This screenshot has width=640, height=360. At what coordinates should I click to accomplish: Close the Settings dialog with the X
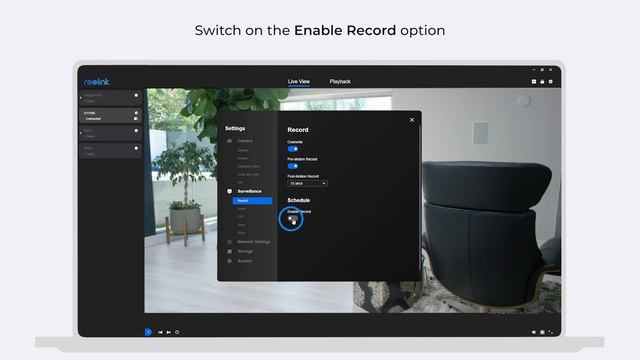click(x=412, y=120)
